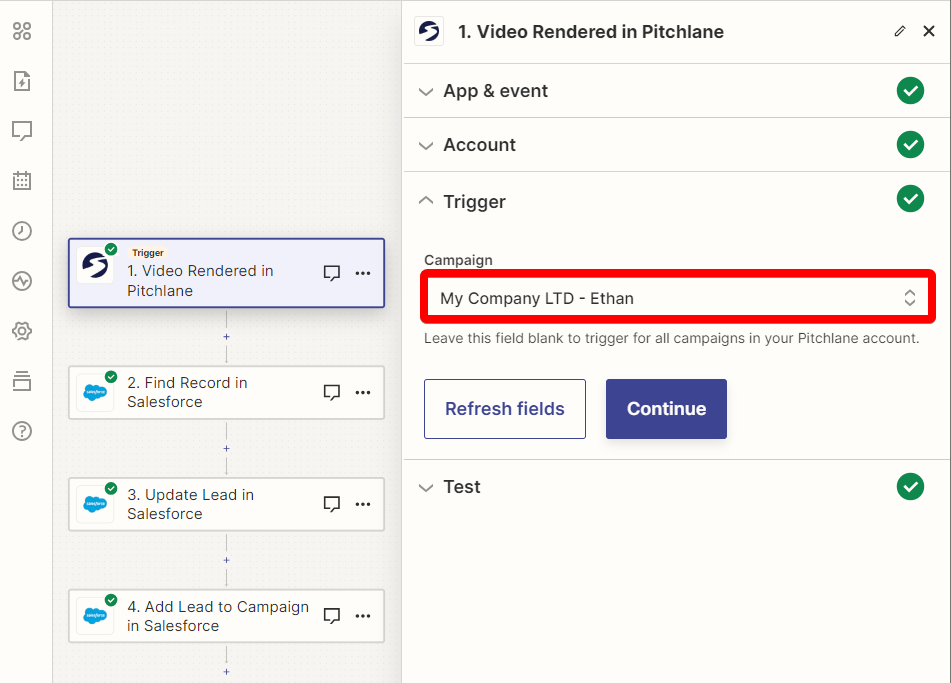Screen dimensions: 951x683
Task: Add comment on Video Rendered in Pitchlane step
Action: (332, 273)
